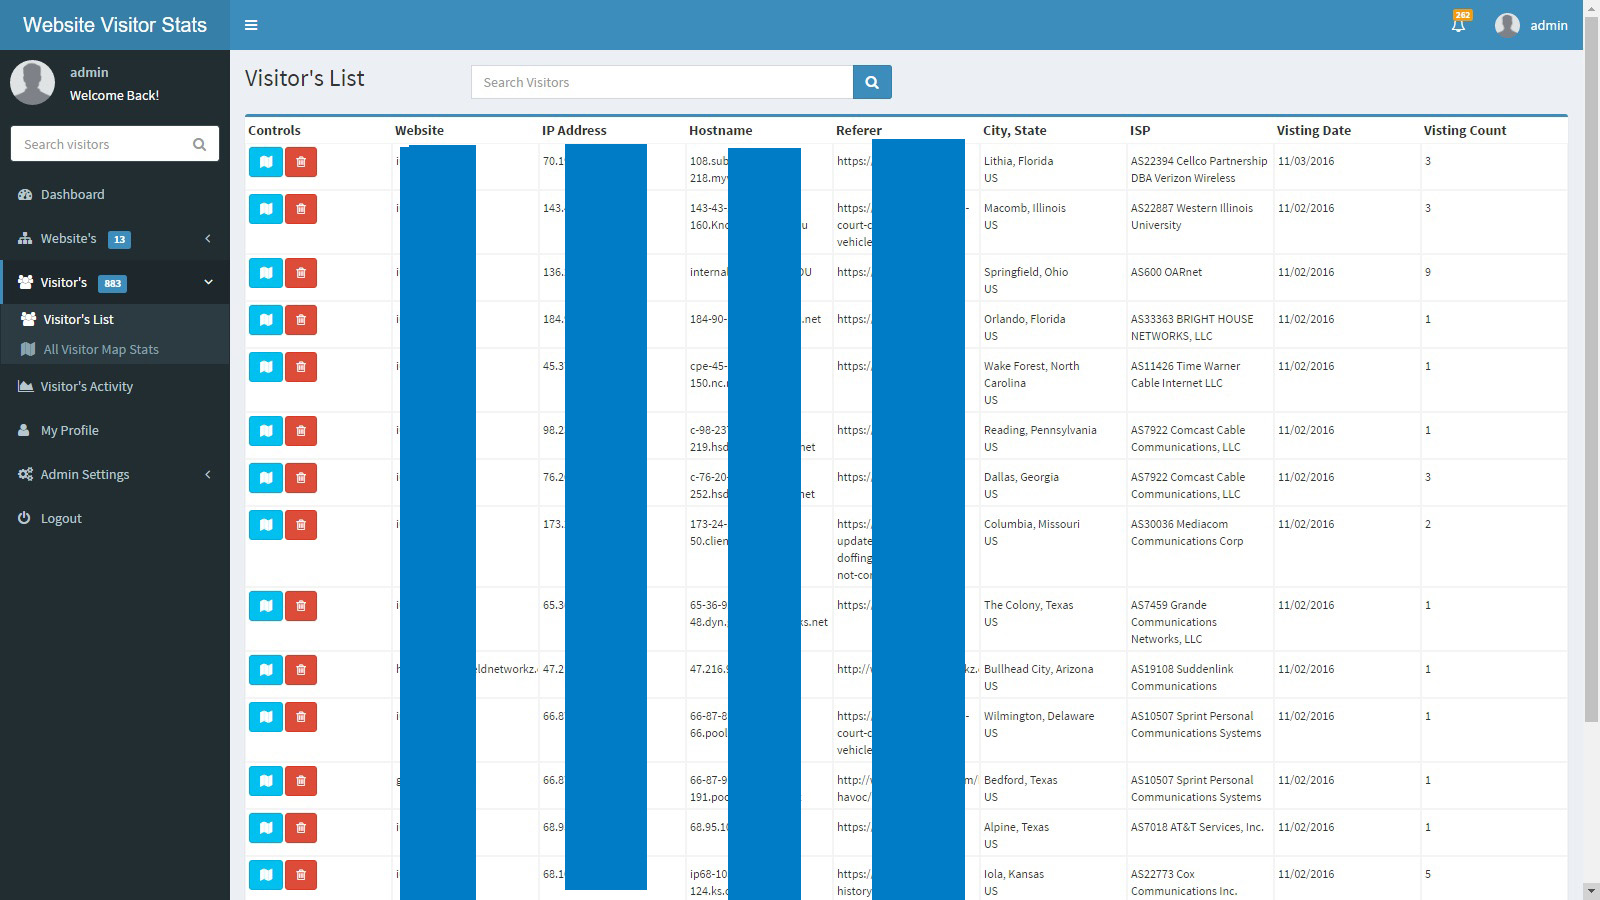The image size is (1600, 900).
Task: Toggle the sidebar hamburger menu
Action: [x=251, y=25]
